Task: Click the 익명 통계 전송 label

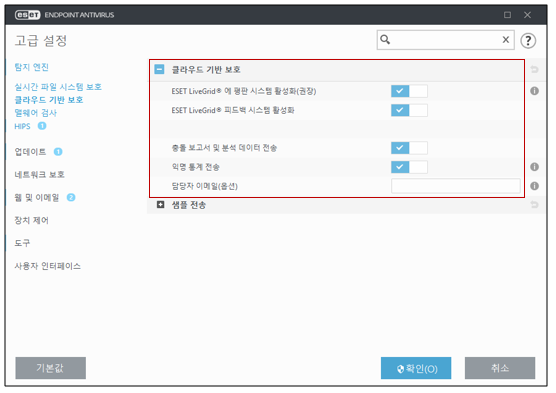Action: coord(195,167)
